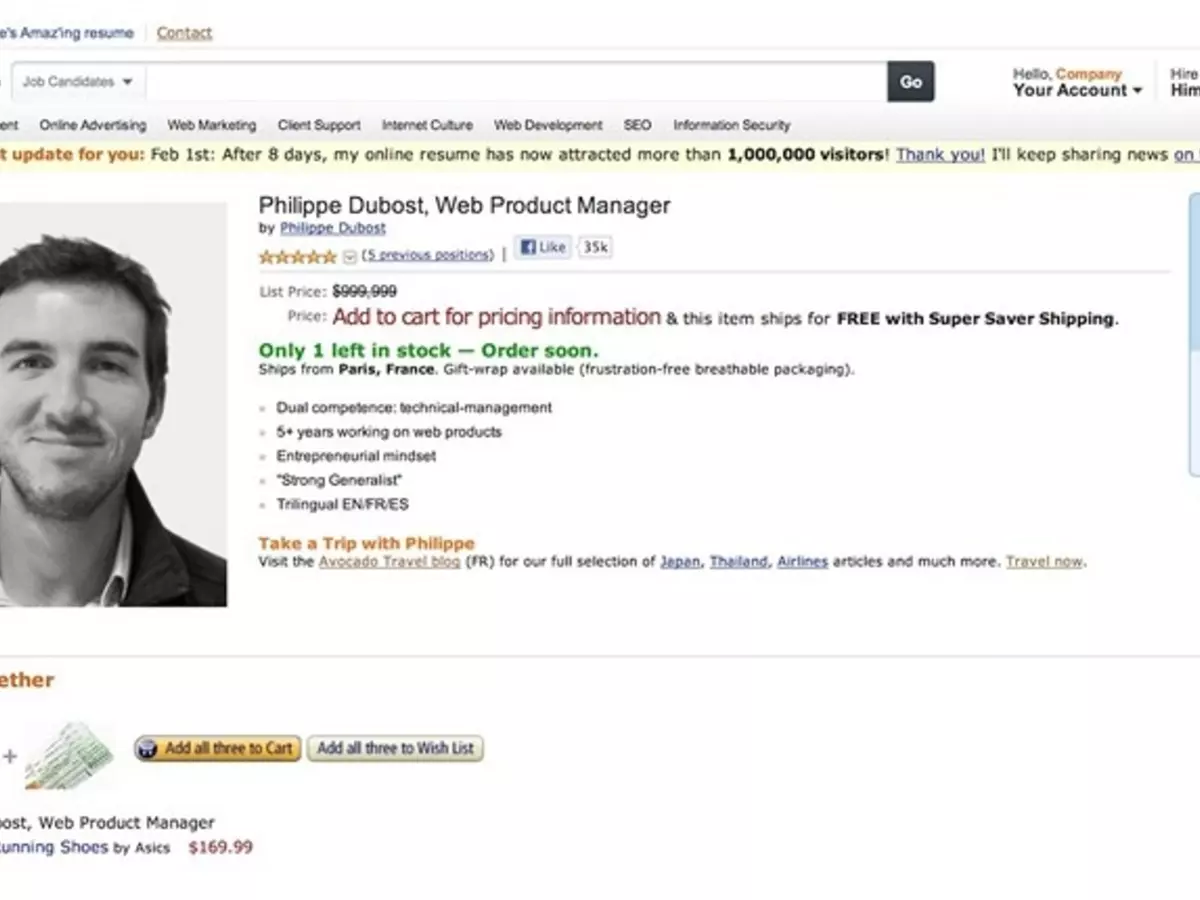Click the five-star rating icon

coord(297,256)
